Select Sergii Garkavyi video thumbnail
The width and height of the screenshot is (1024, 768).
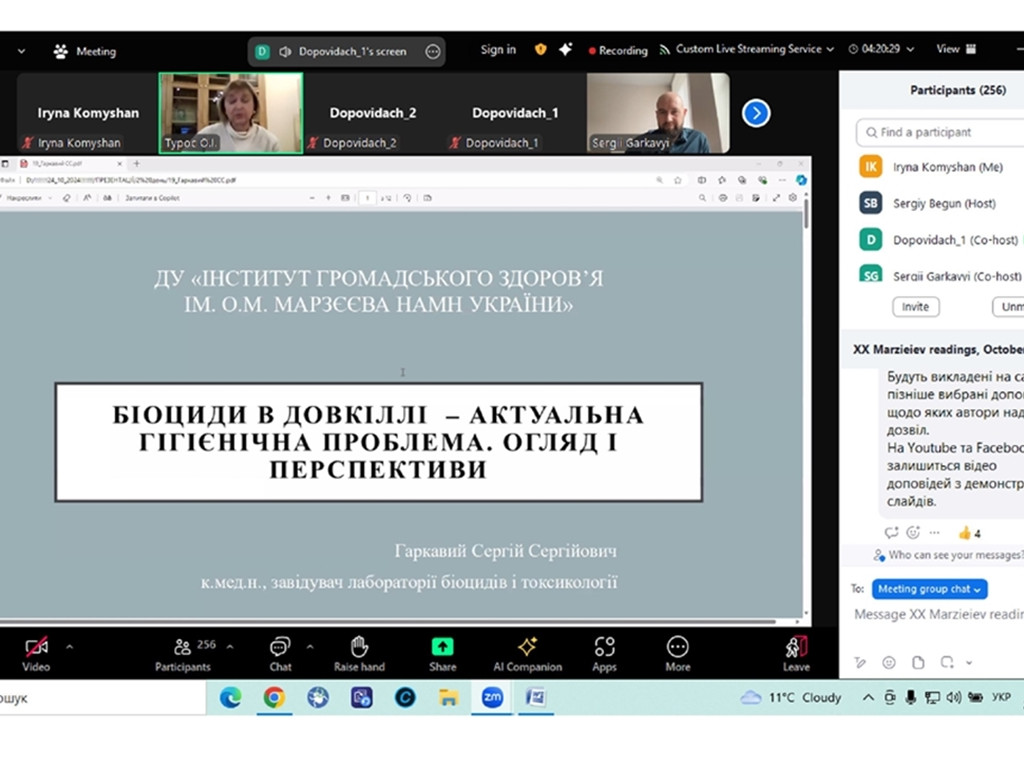(658, 113)
